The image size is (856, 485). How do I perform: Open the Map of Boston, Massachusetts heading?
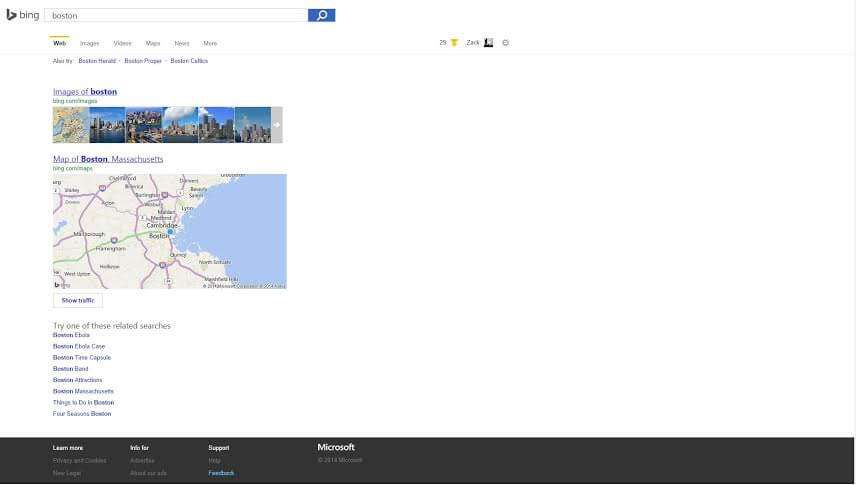(108, 159)
